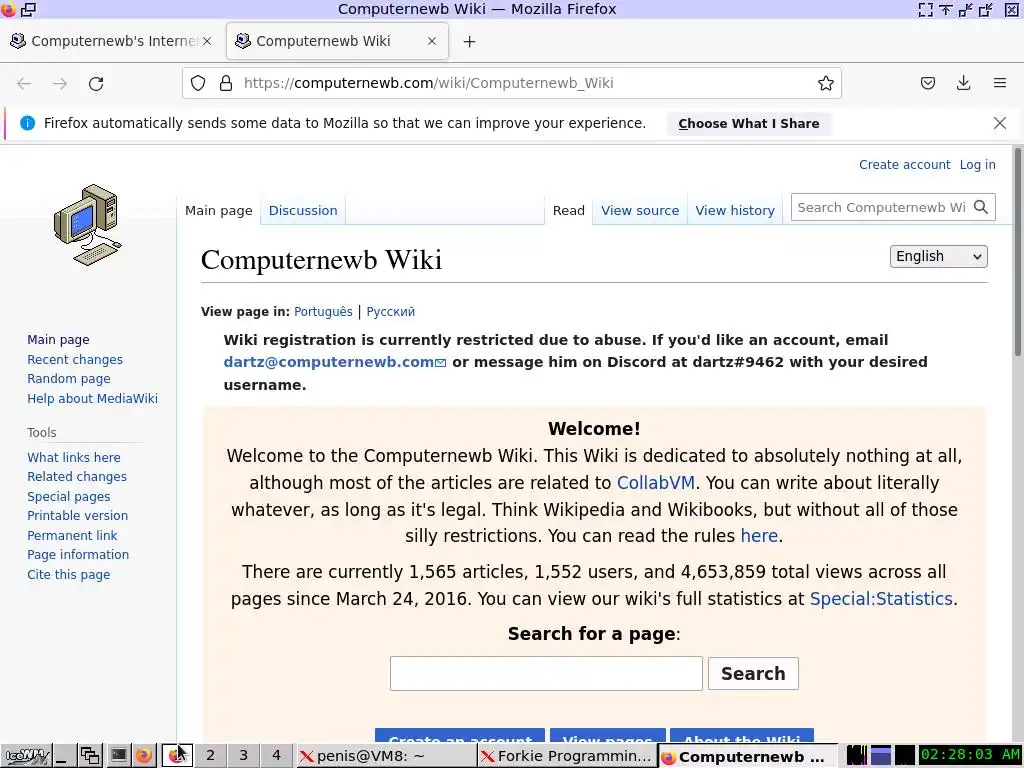Launch the terminal from the taskbar

pos(118,756)
